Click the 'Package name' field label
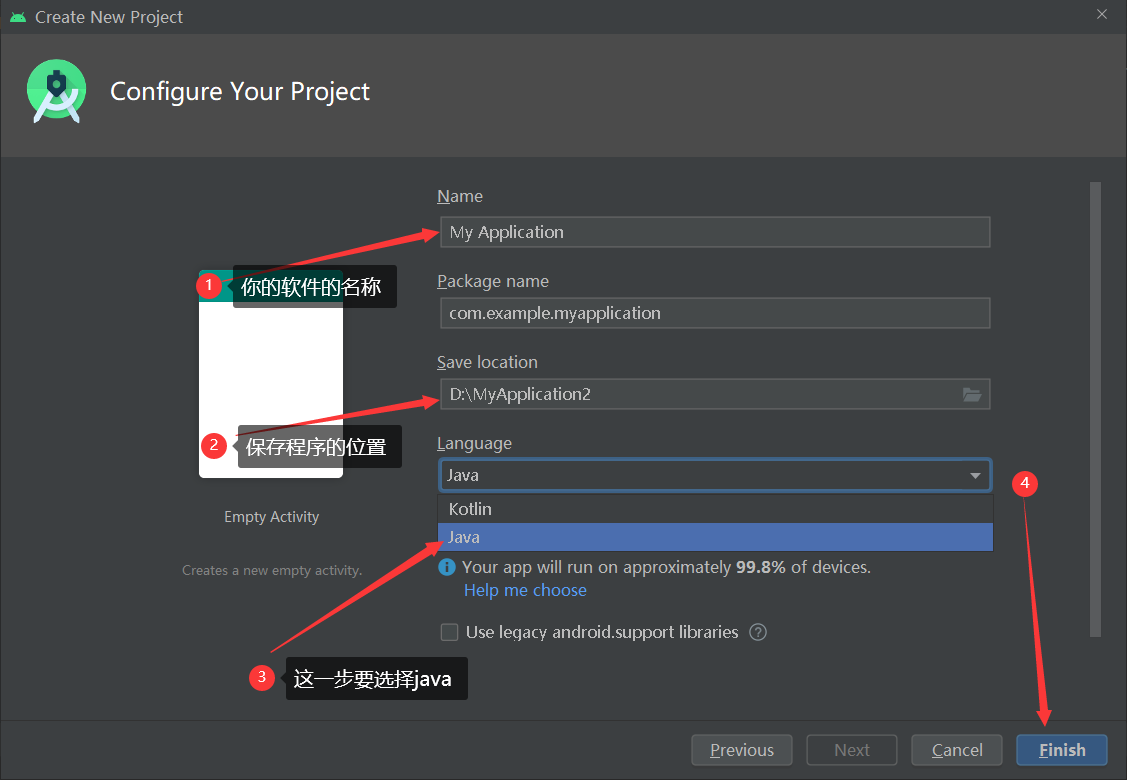 493,281
